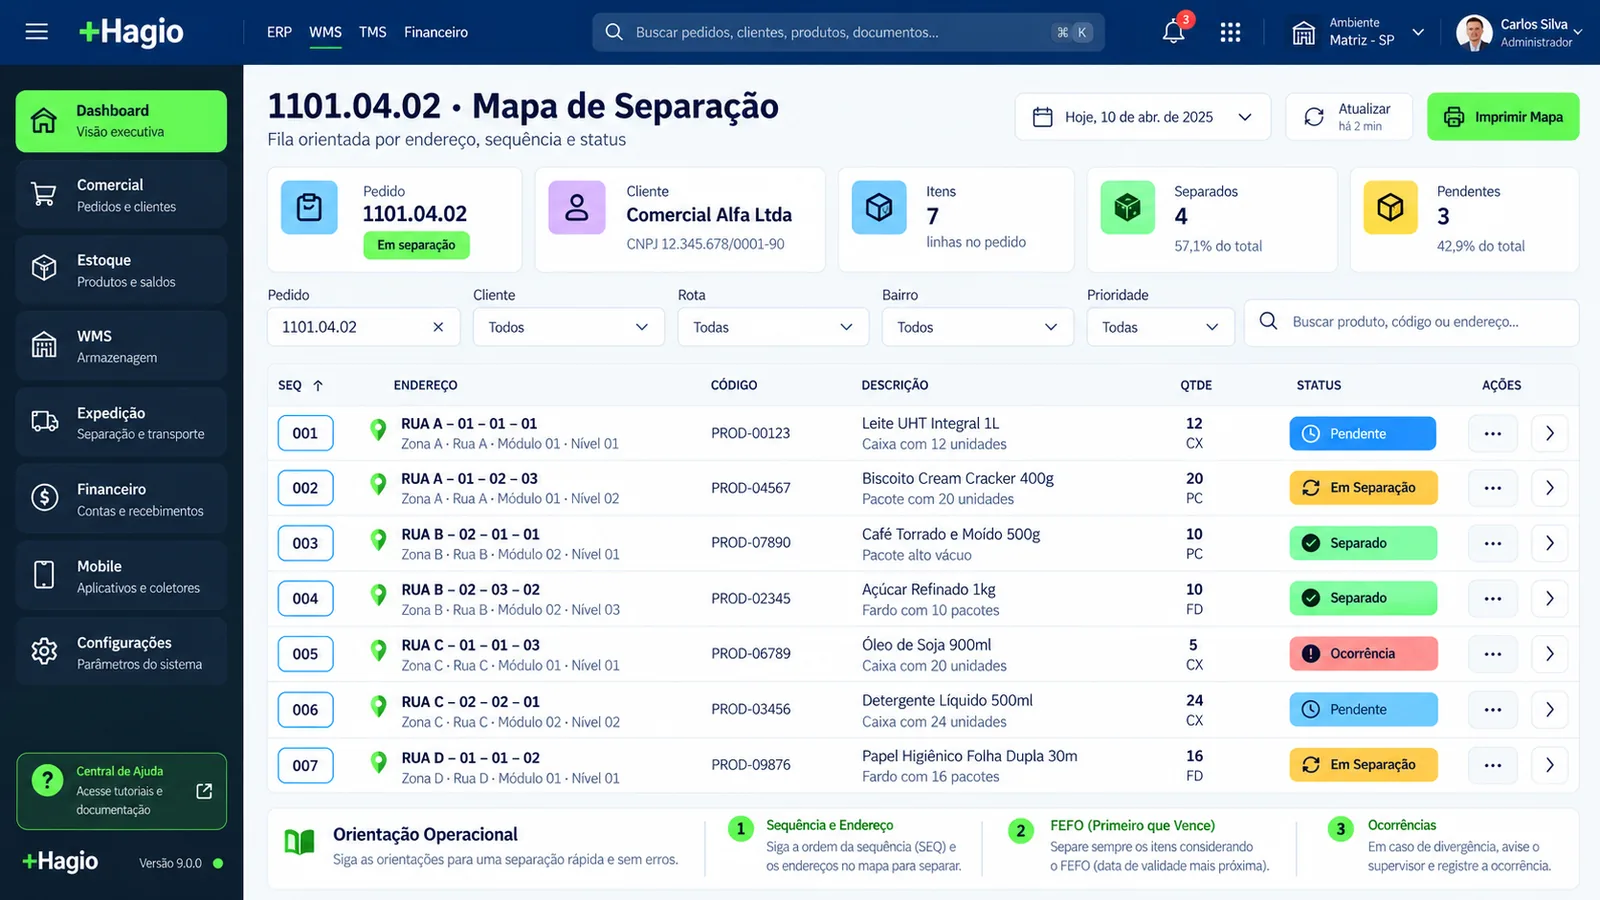Click location pin for RUA A – 01 – 01 – 01
Screen dimensions: 1600x900
[x=378, y=430]
